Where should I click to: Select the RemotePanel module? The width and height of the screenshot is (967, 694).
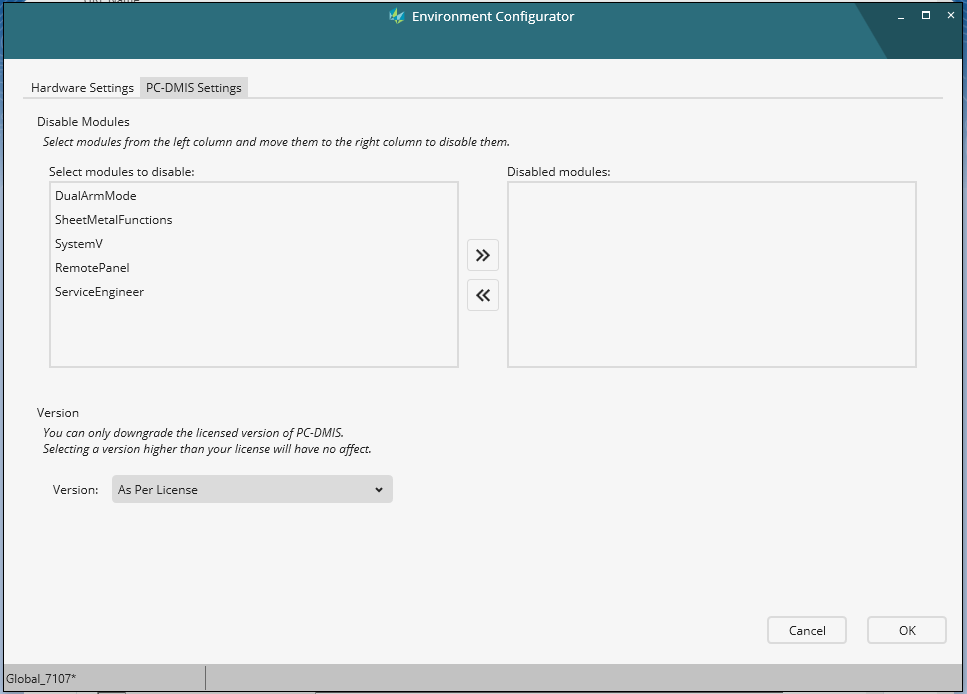coord(92,267)
